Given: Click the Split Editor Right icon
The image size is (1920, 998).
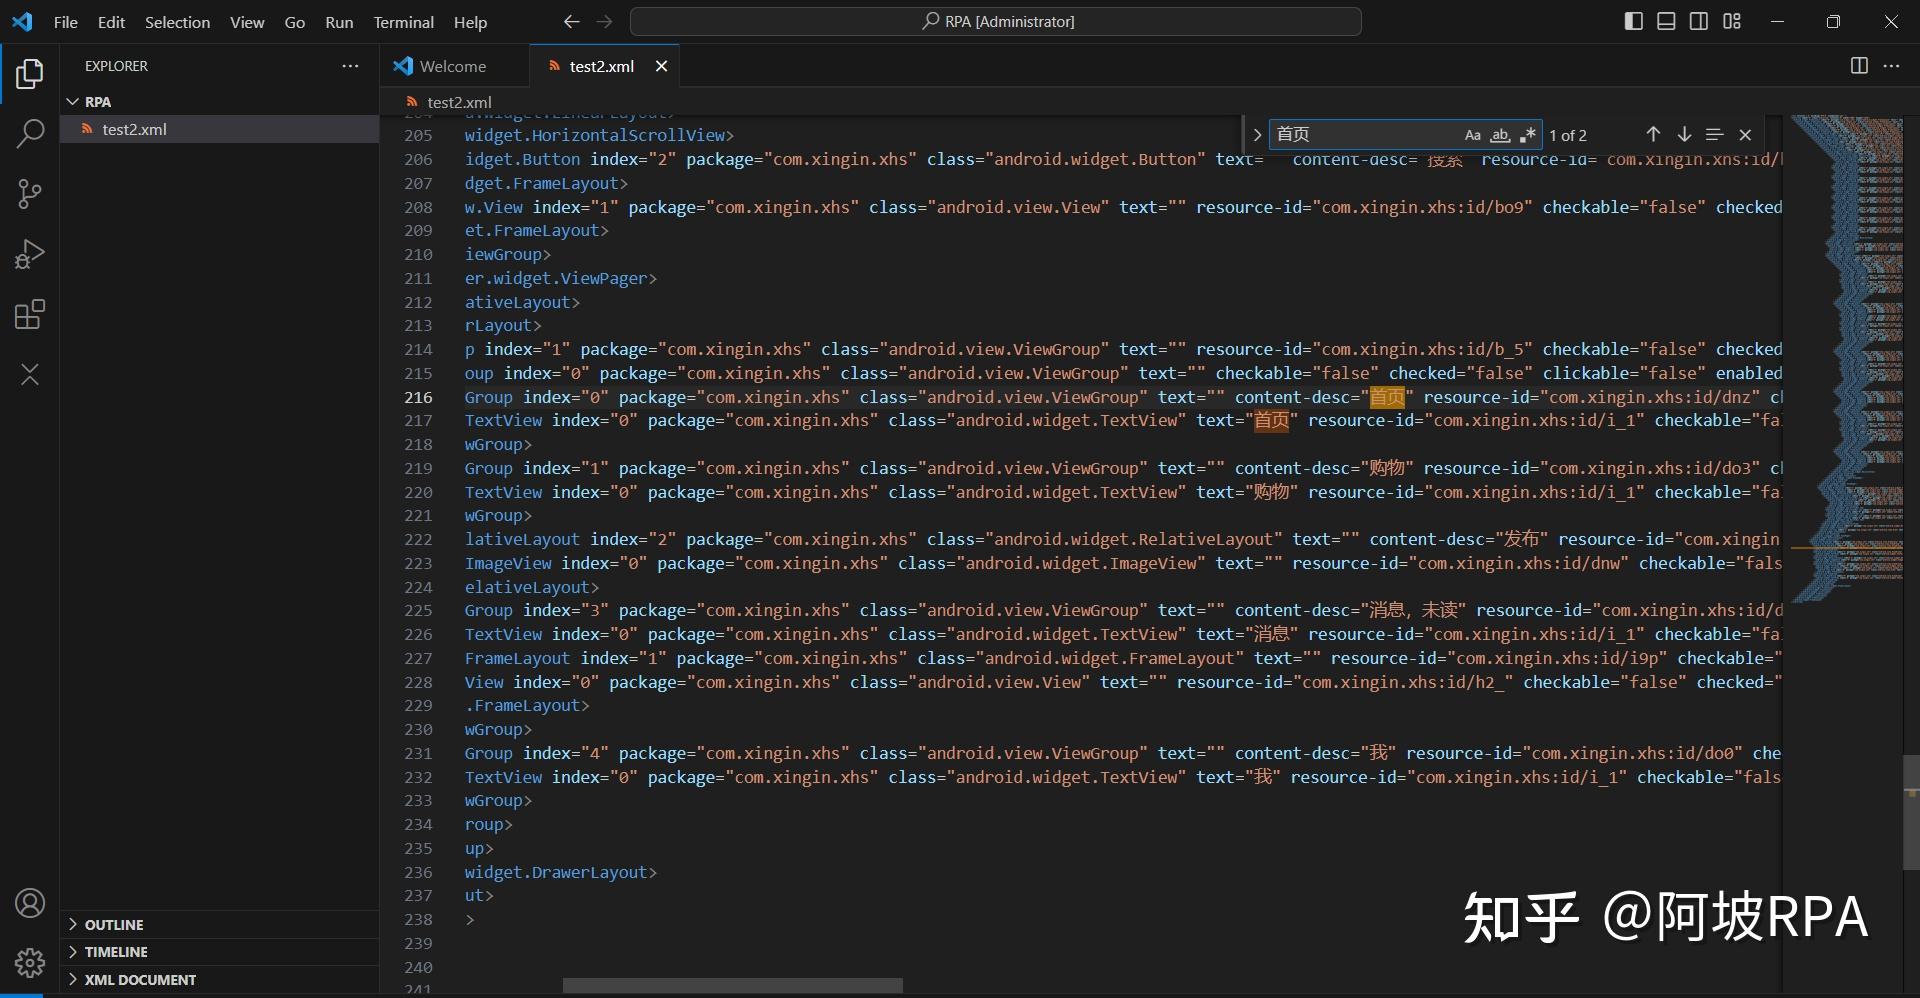Looking at the screenshot, I should pyautogui.click(x=1859, y=66).
